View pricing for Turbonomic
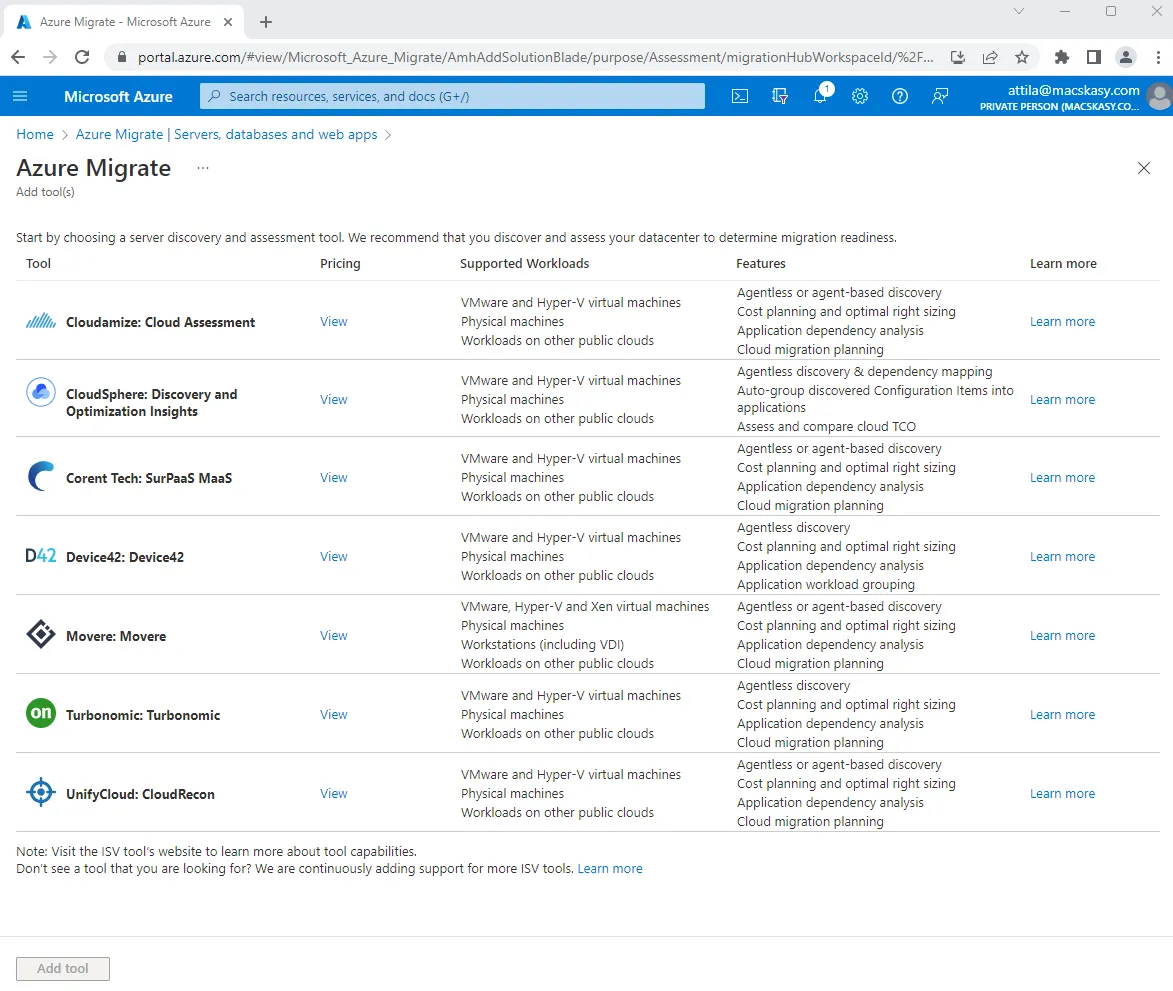Viewport: 1173px width, 991px height. point(334,714)
